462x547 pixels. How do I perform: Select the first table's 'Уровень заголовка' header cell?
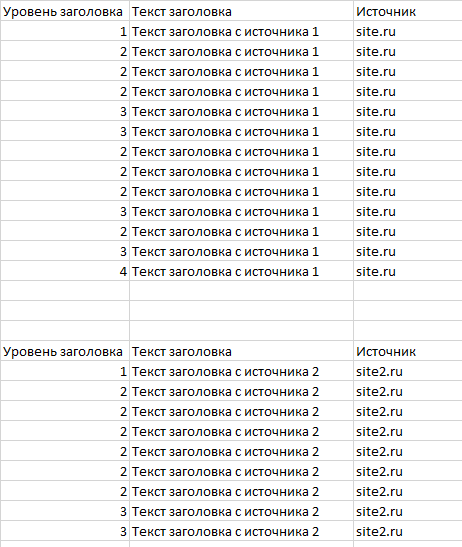click(x=65, y=12)
